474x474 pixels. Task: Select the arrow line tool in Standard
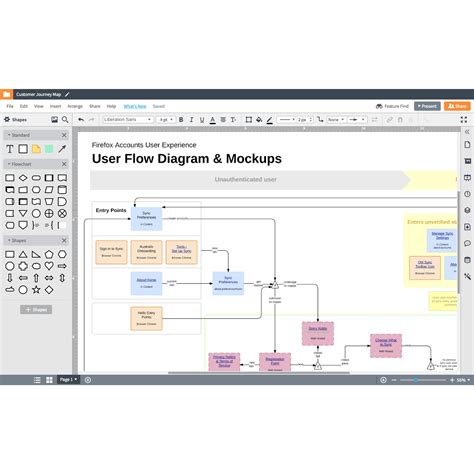pyautogui.click(x=62, y=149)
